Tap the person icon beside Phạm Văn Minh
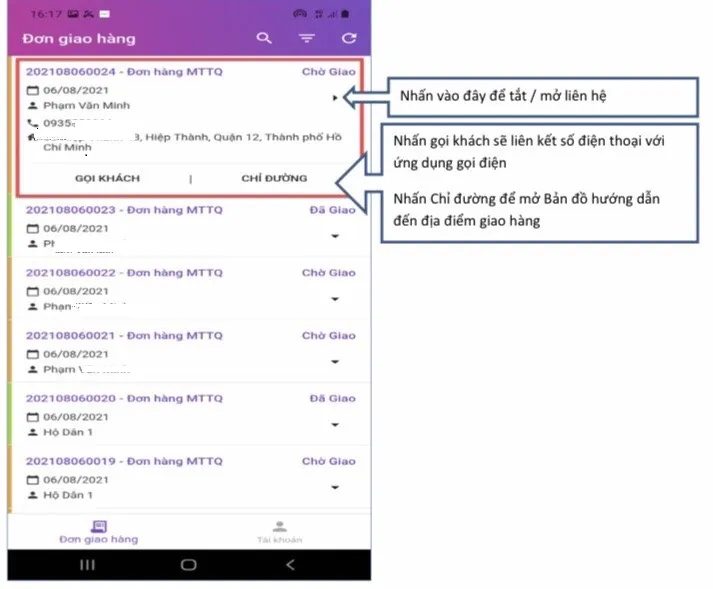713x589 pixels. coord(32,106)
